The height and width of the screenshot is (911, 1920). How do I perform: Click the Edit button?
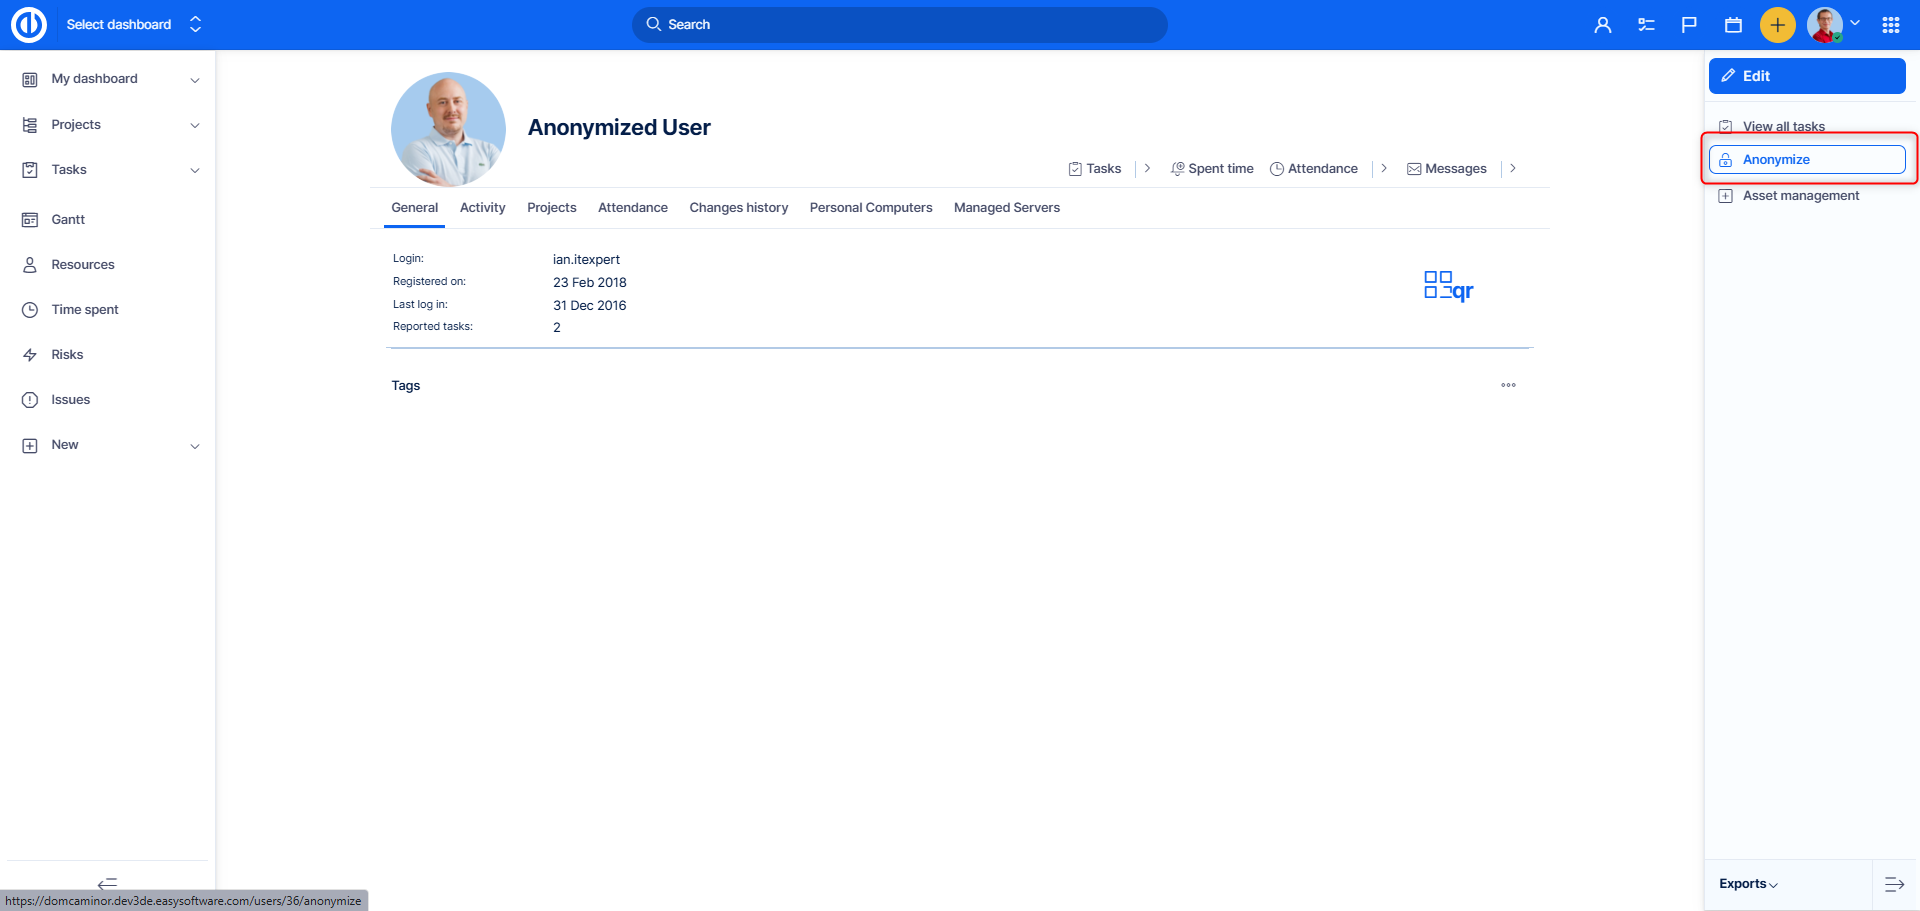[x=1806, y=76]
